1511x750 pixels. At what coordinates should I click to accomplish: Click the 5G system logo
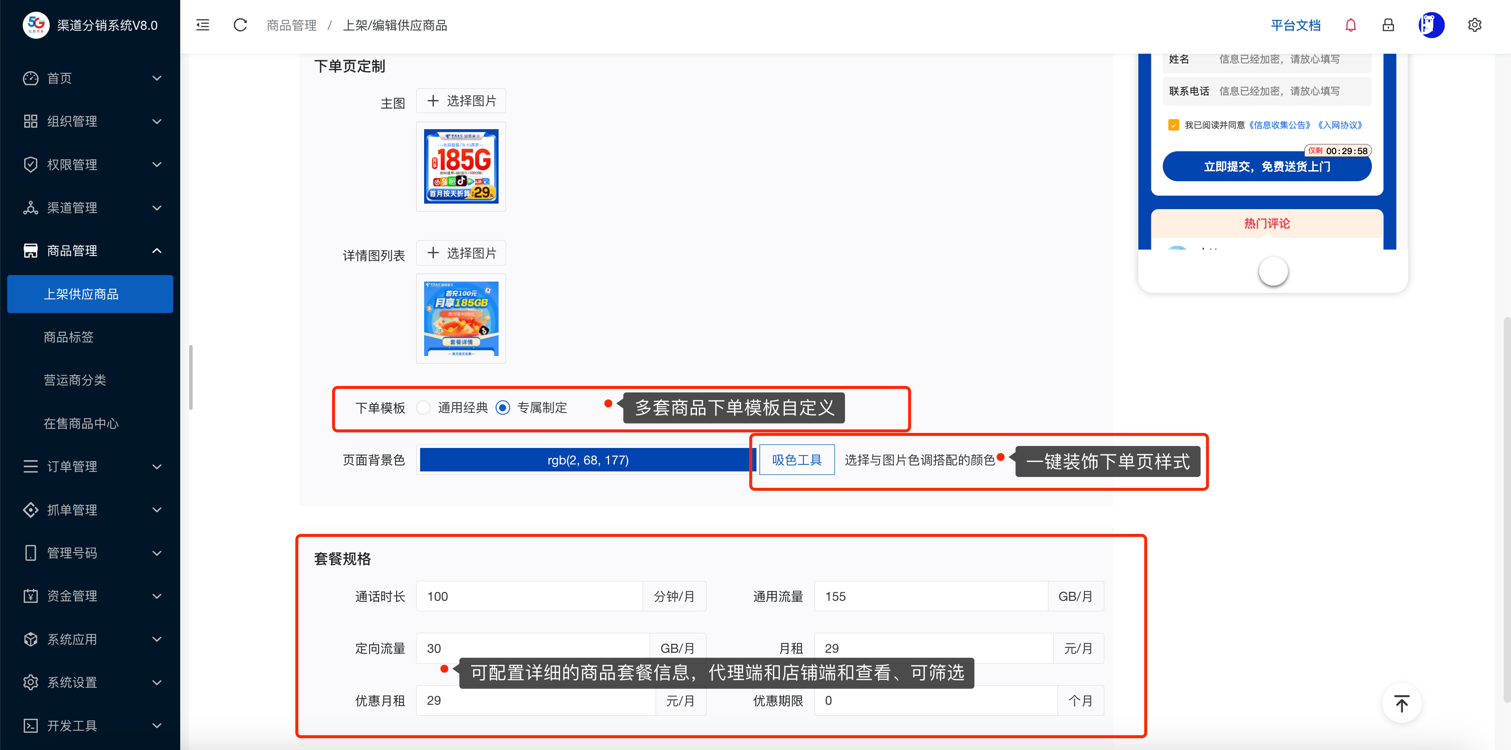(x=36, y=25)
